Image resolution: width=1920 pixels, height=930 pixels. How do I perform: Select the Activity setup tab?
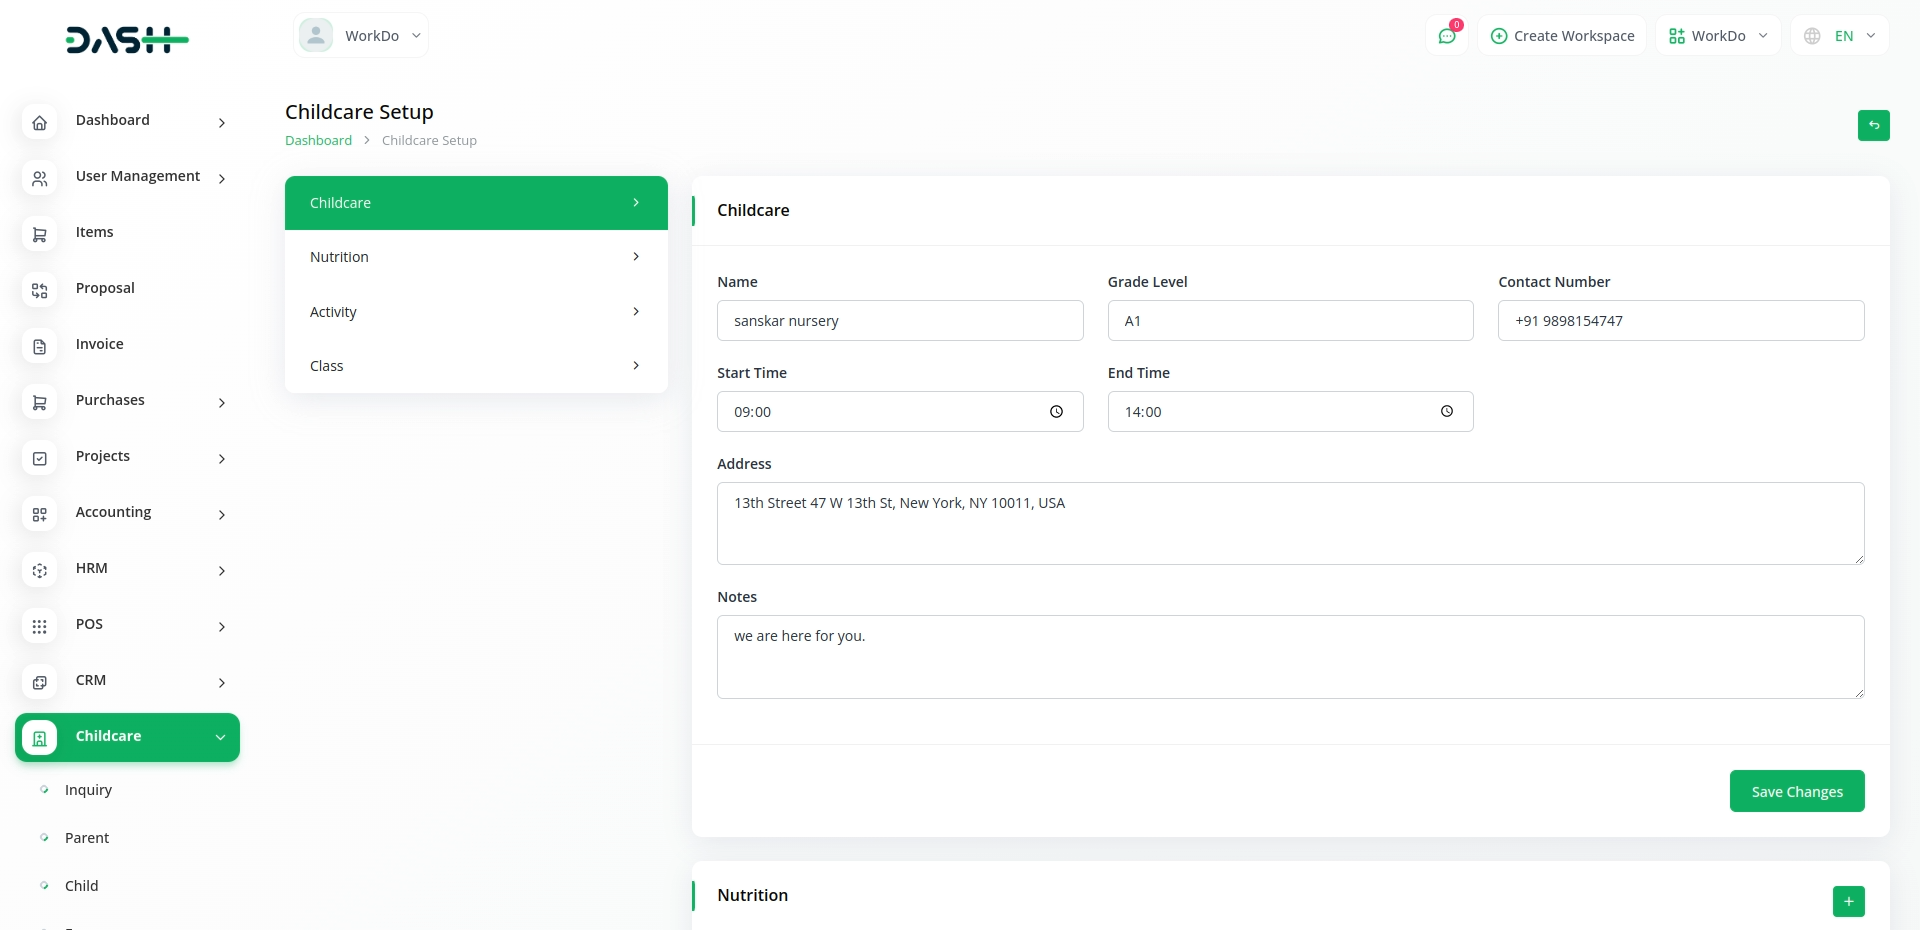coord(476,312)
